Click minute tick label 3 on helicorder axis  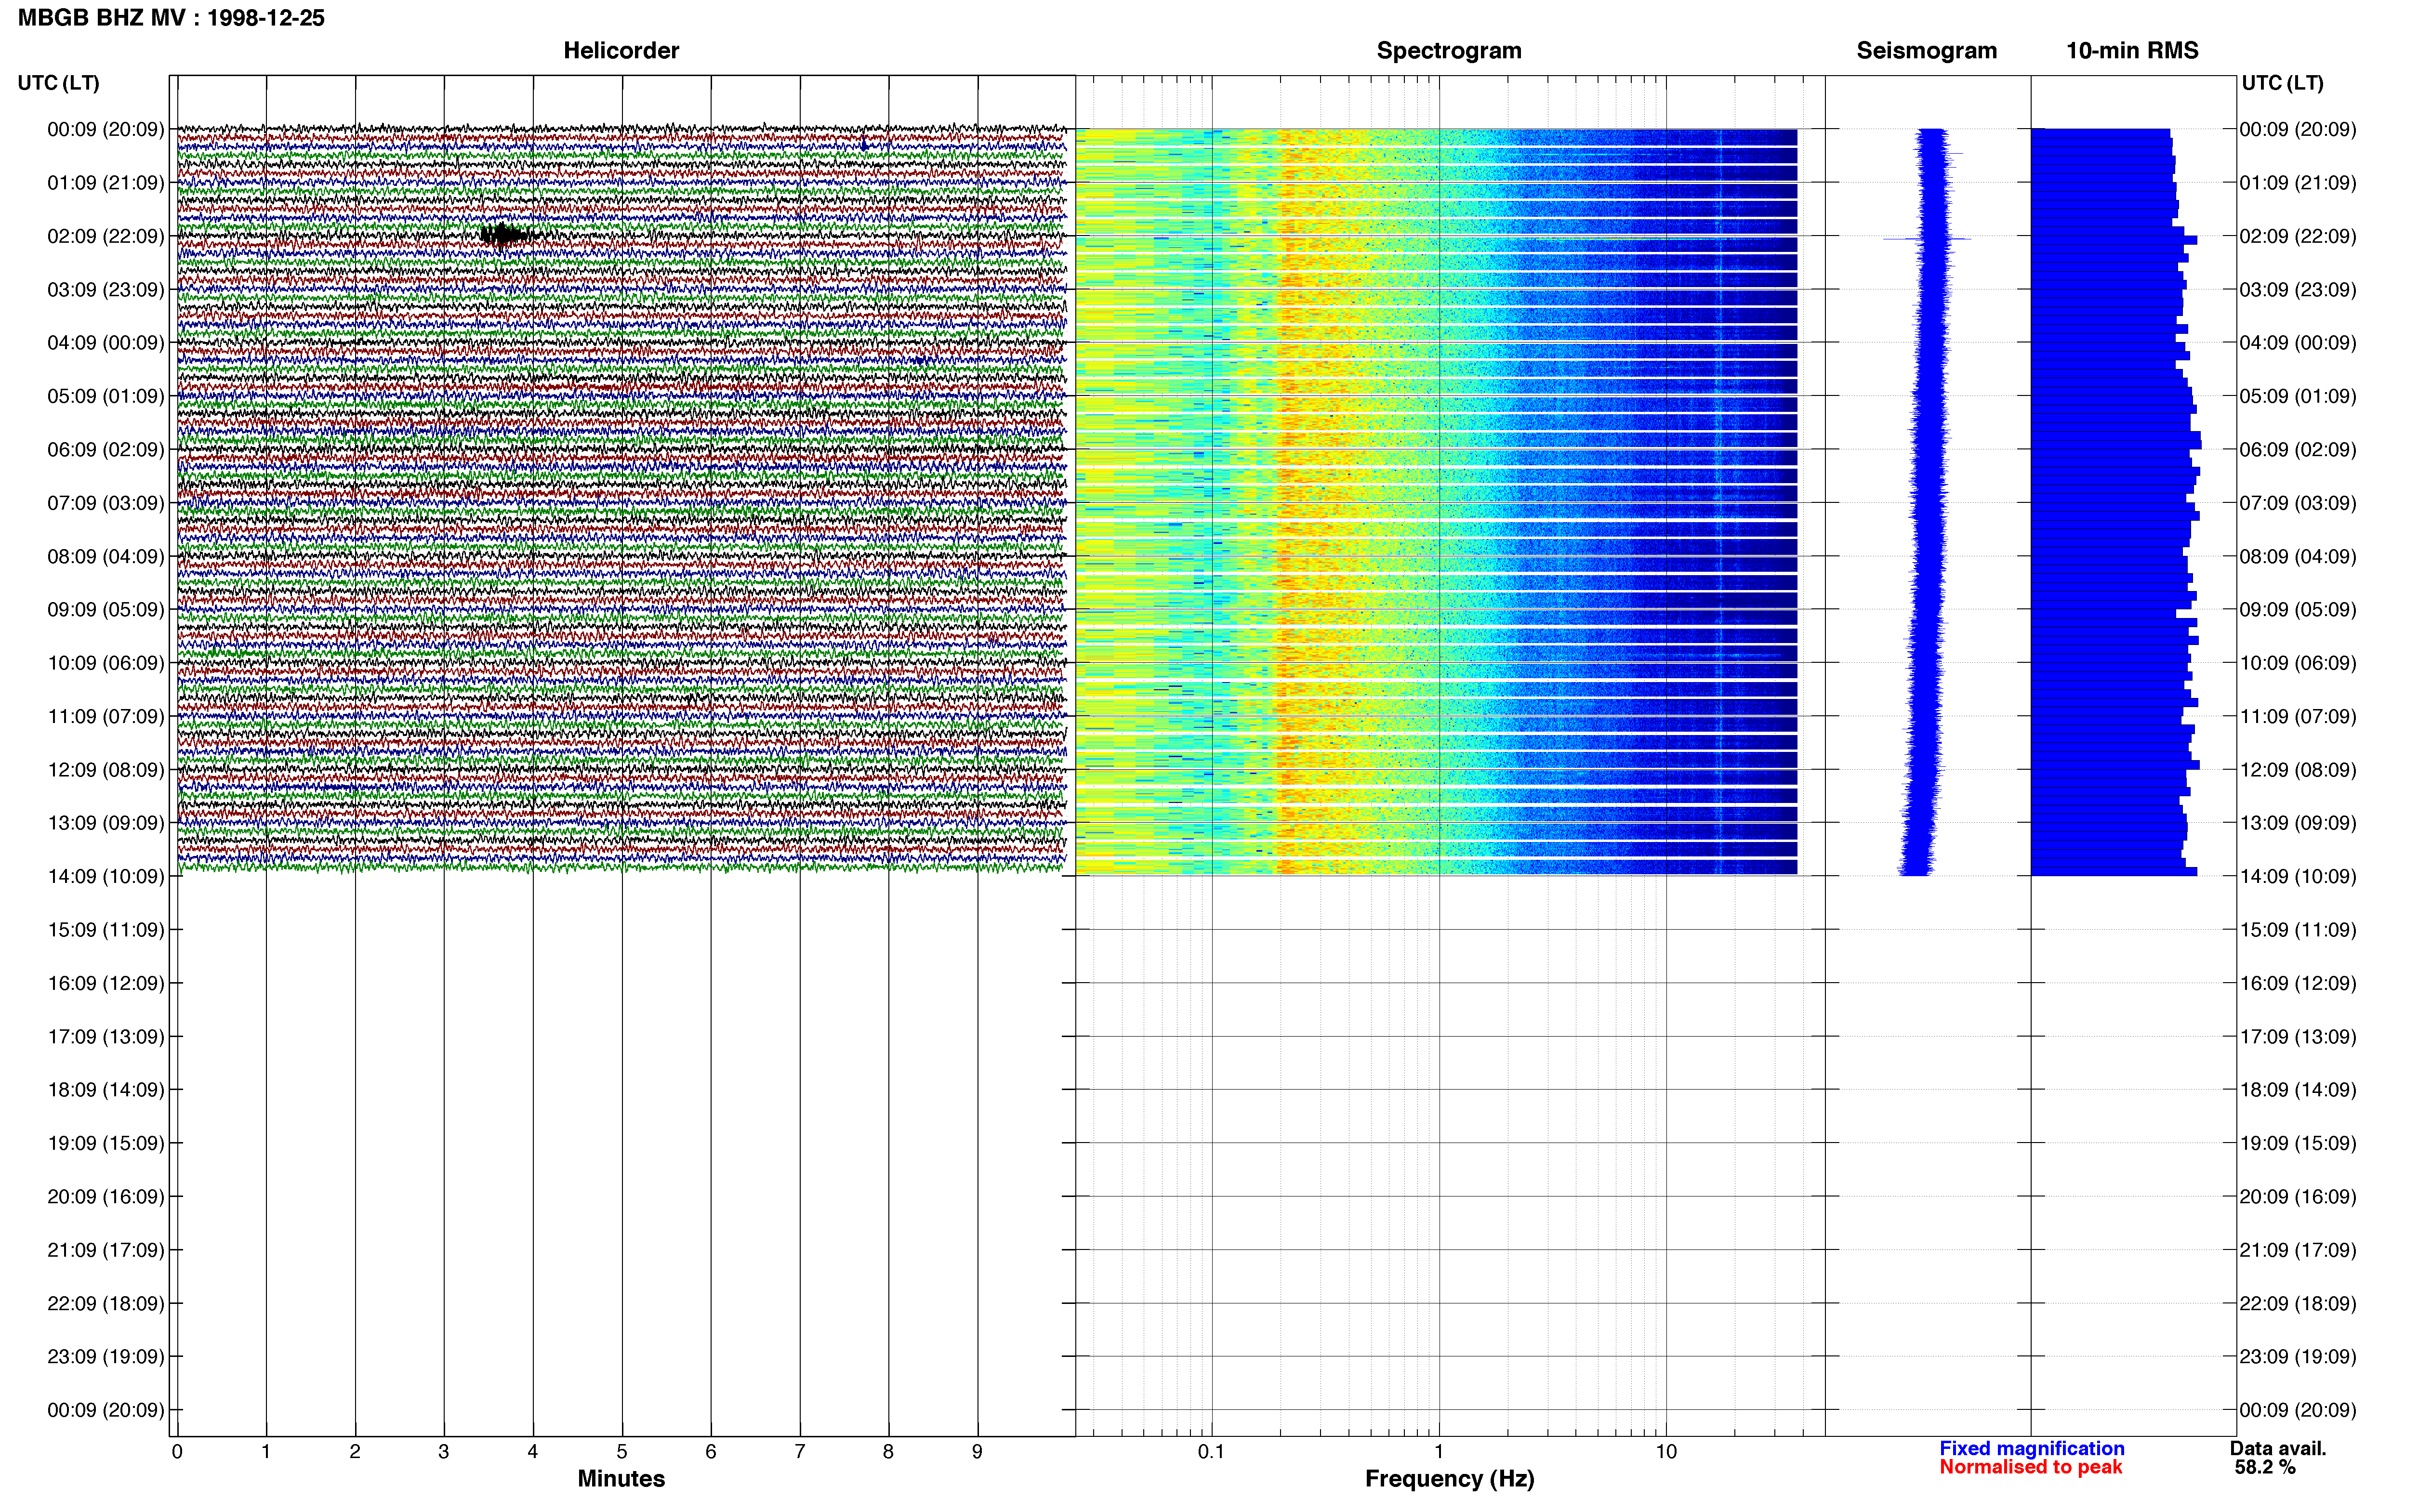click(x=444, y=1452)
